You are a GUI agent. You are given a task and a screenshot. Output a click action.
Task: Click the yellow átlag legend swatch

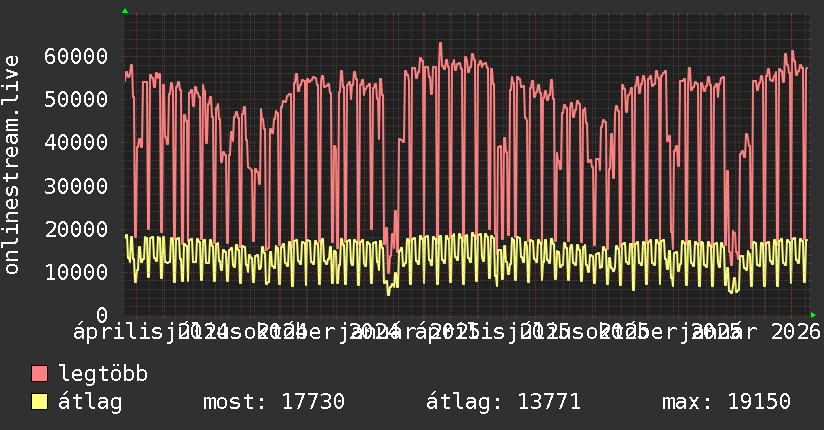tap(39, 402)
